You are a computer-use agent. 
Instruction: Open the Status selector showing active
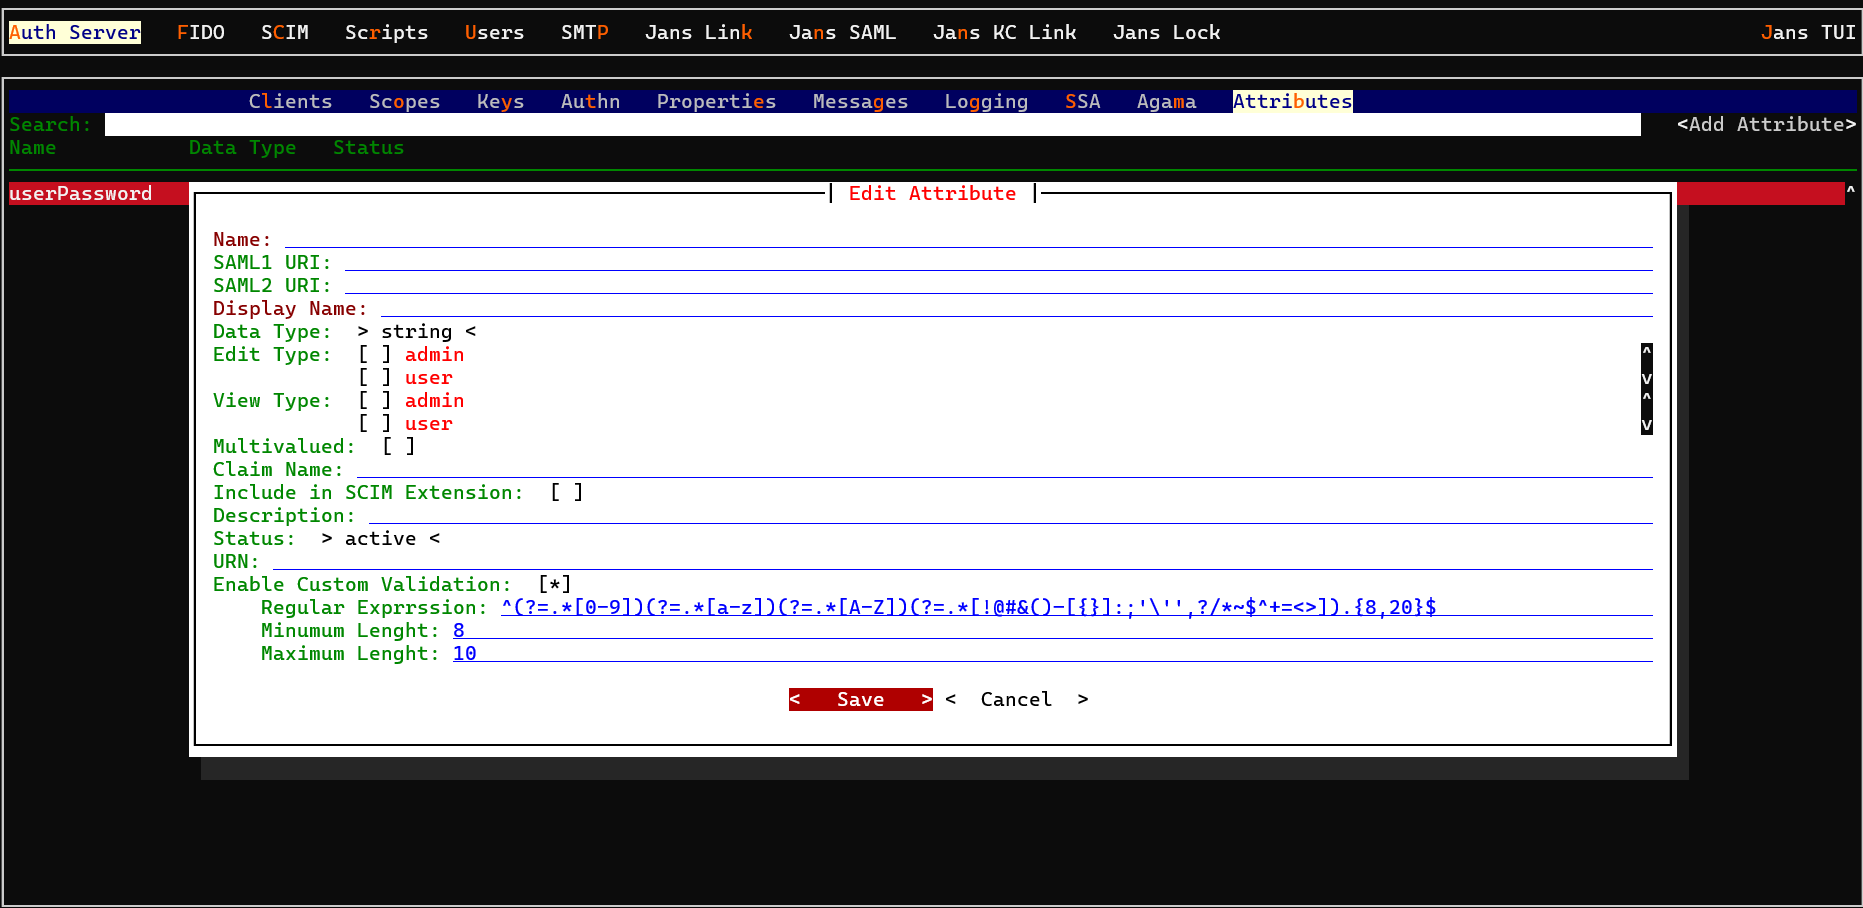tap(380, 538)
